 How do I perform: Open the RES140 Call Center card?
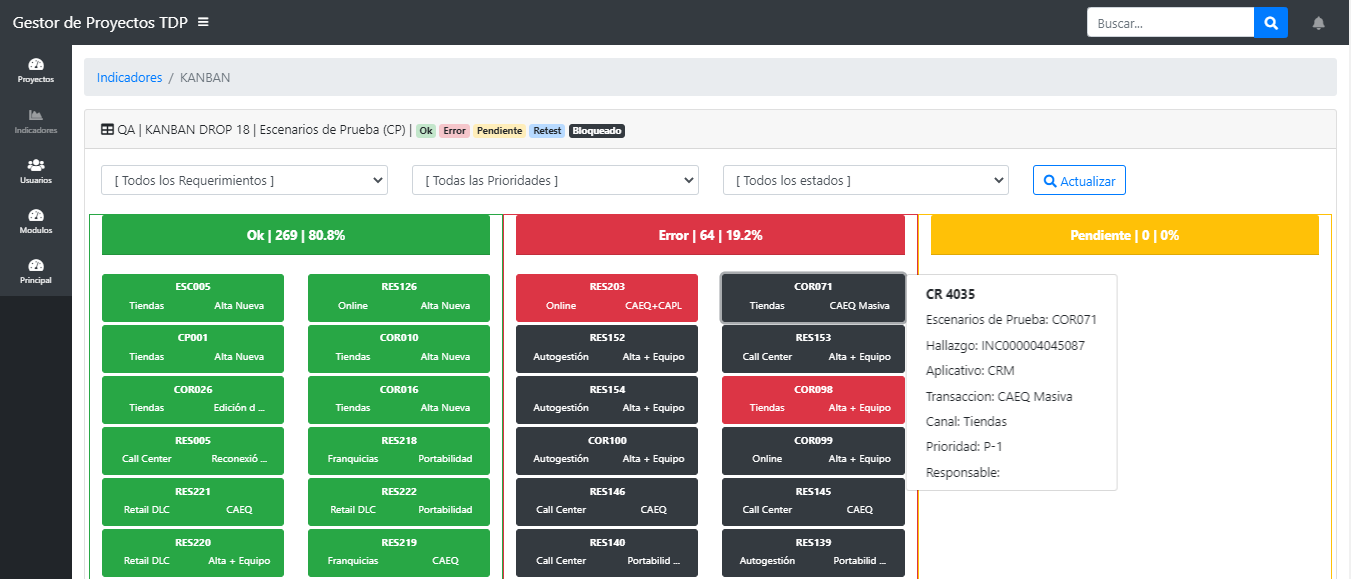click(x=607, y=552)
